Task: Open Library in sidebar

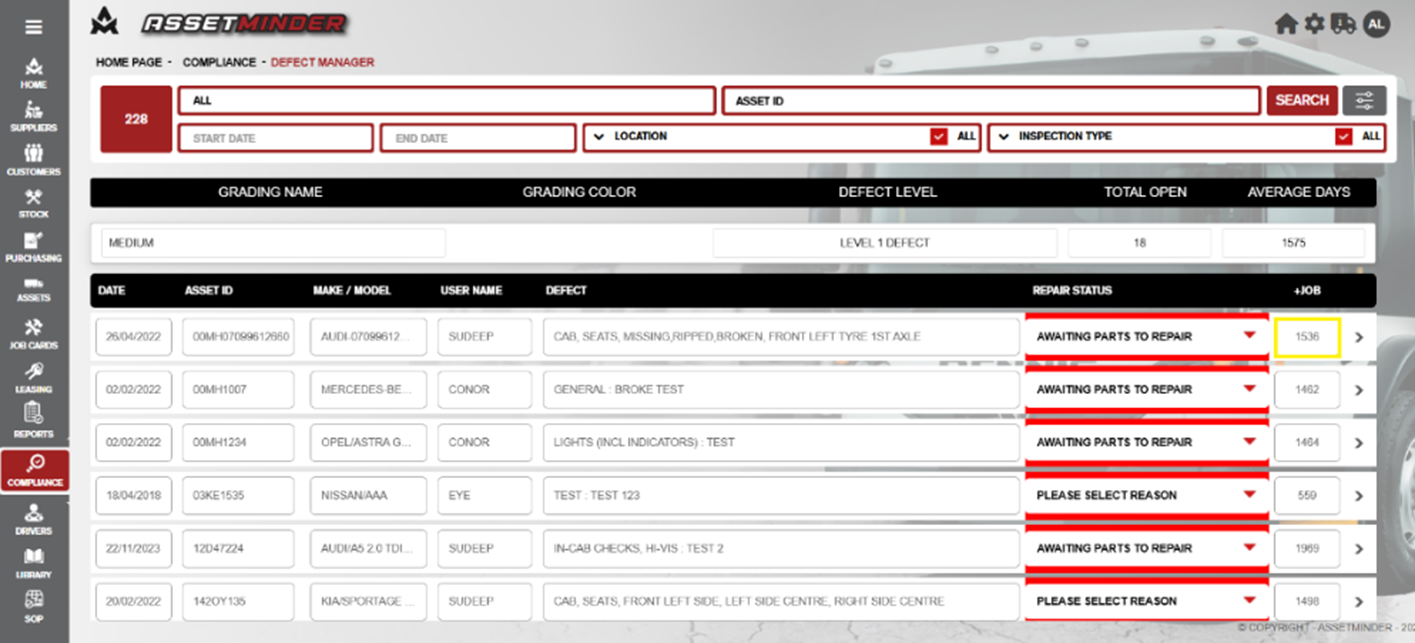Action: (x=34, y=563)
